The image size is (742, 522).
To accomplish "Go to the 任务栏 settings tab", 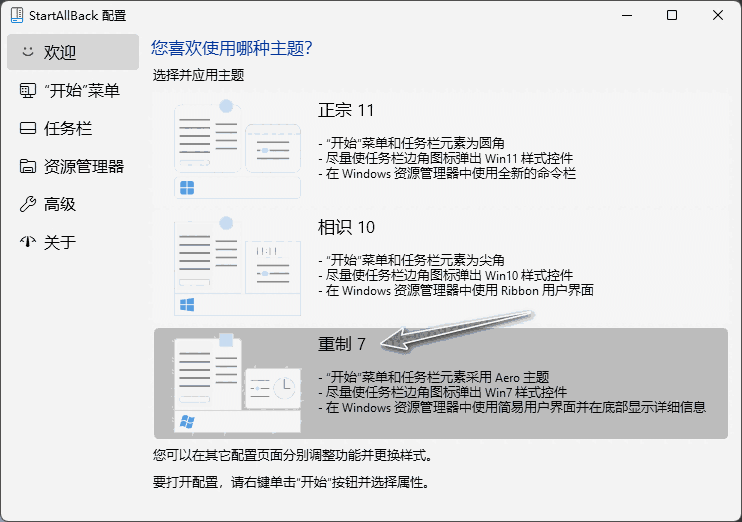I will click(x=73, y=128).
